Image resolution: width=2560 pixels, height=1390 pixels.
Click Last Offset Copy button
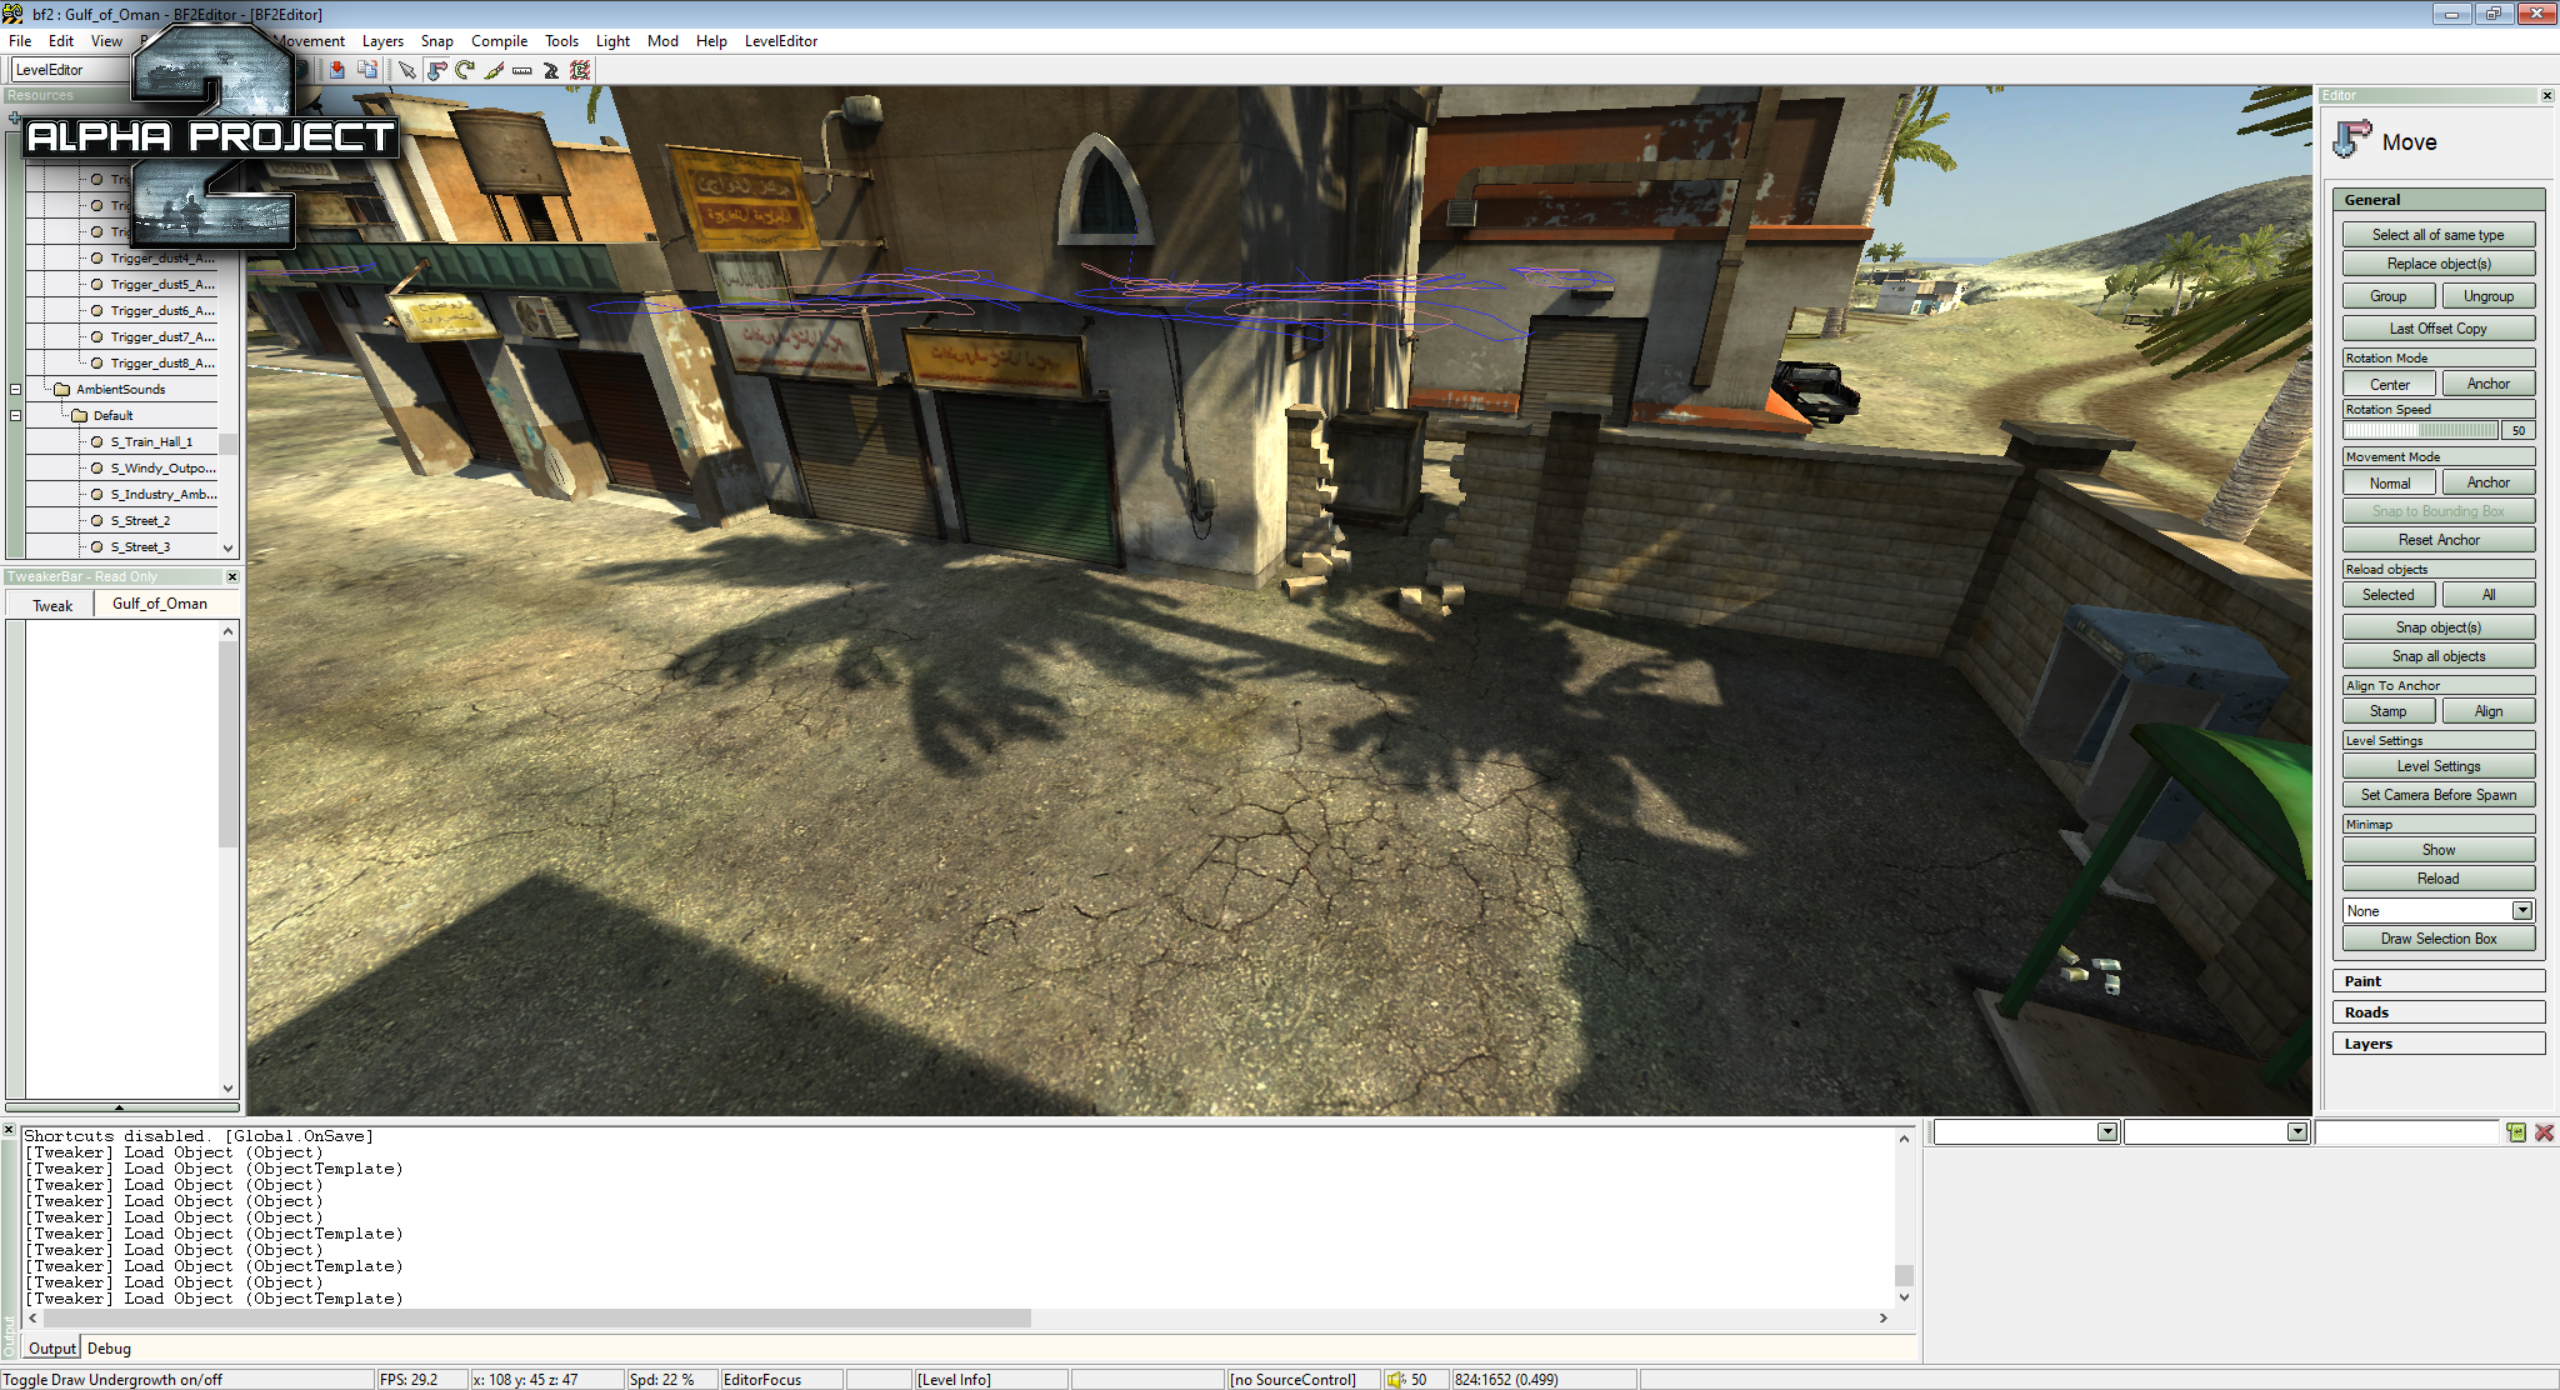(x=2438, y=329)
